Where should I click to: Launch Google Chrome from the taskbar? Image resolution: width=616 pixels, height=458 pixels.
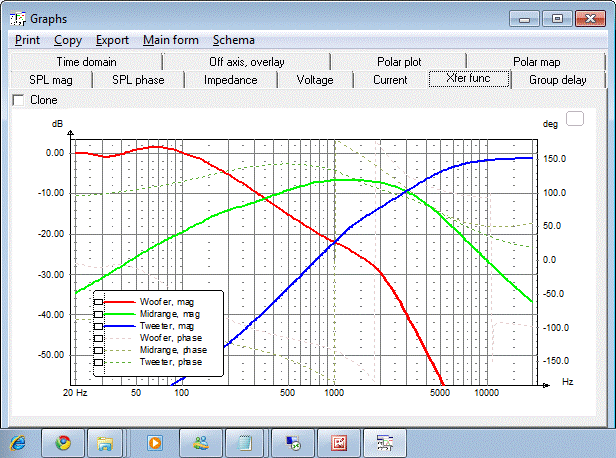point(63,443)
